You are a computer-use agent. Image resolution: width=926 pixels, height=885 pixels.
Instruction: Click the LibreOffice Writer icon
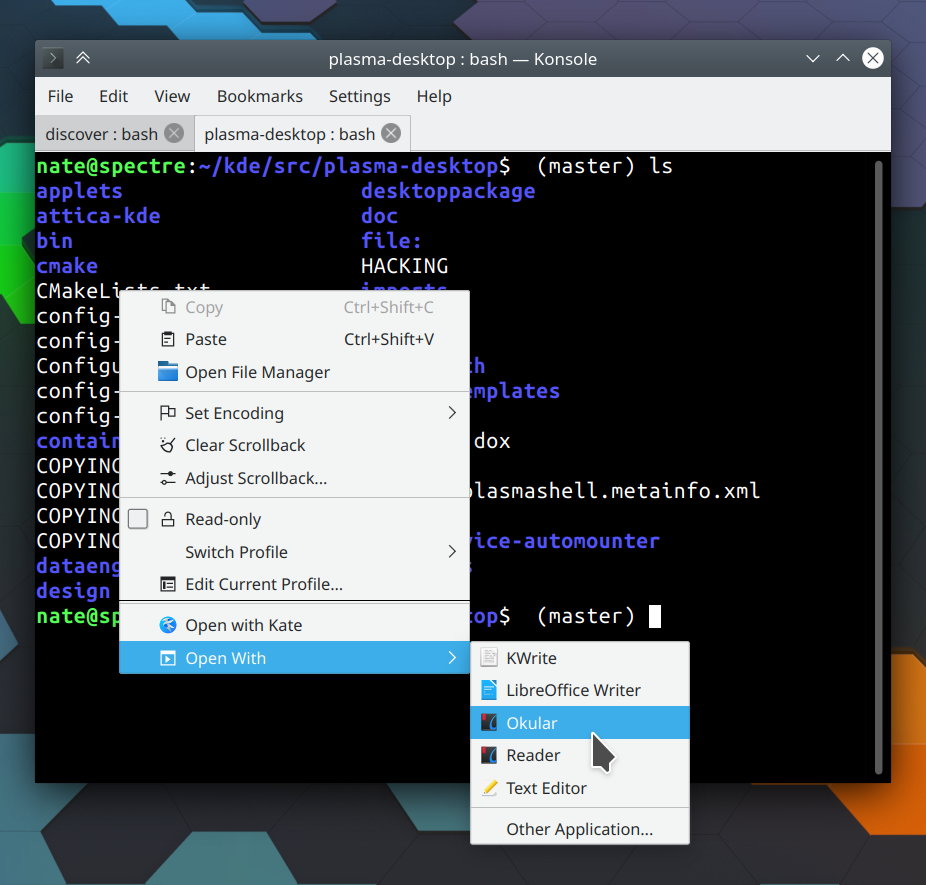click(489, 690)
